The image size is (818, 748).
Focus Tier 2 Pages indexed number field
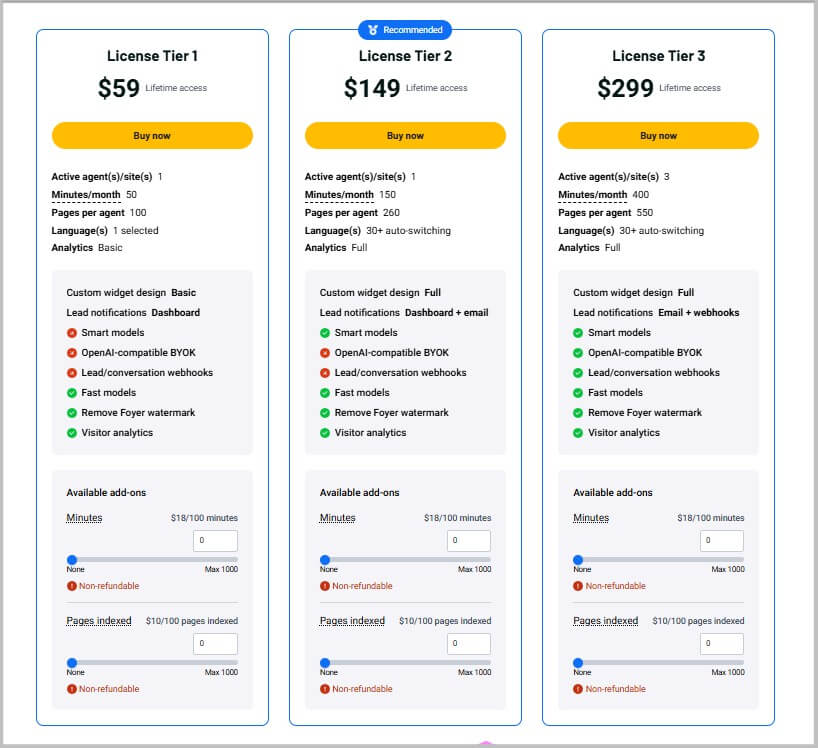point(468,644)
